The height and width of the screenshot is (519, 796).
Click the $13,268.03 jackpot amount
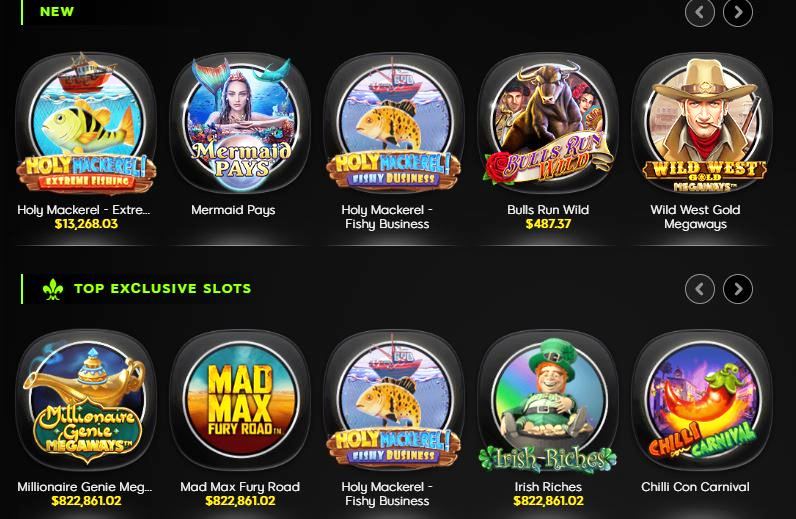pyautogui.click(x=86, y=224)
